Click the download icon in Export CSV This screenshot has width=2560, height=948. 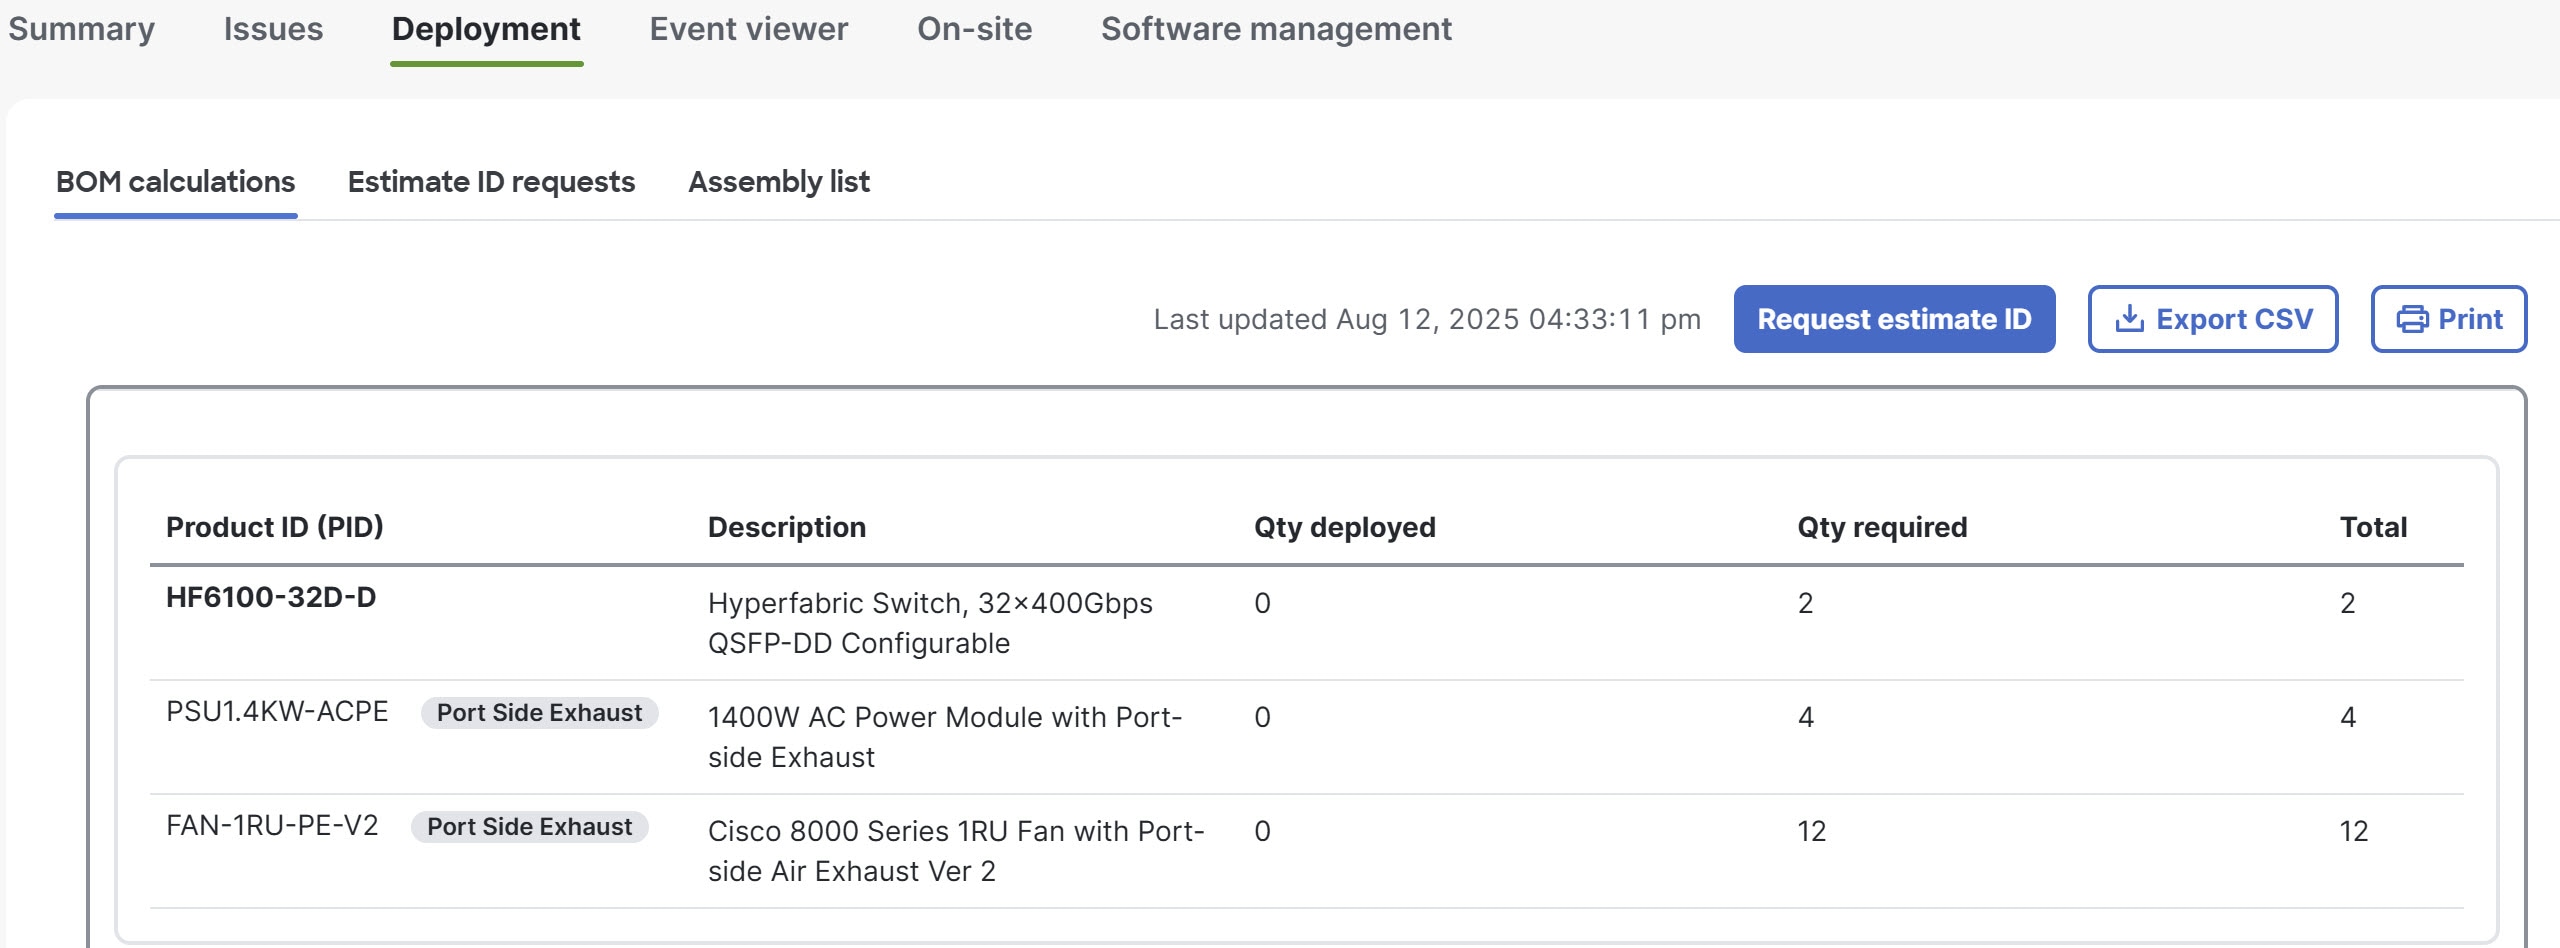point(2129,319)
